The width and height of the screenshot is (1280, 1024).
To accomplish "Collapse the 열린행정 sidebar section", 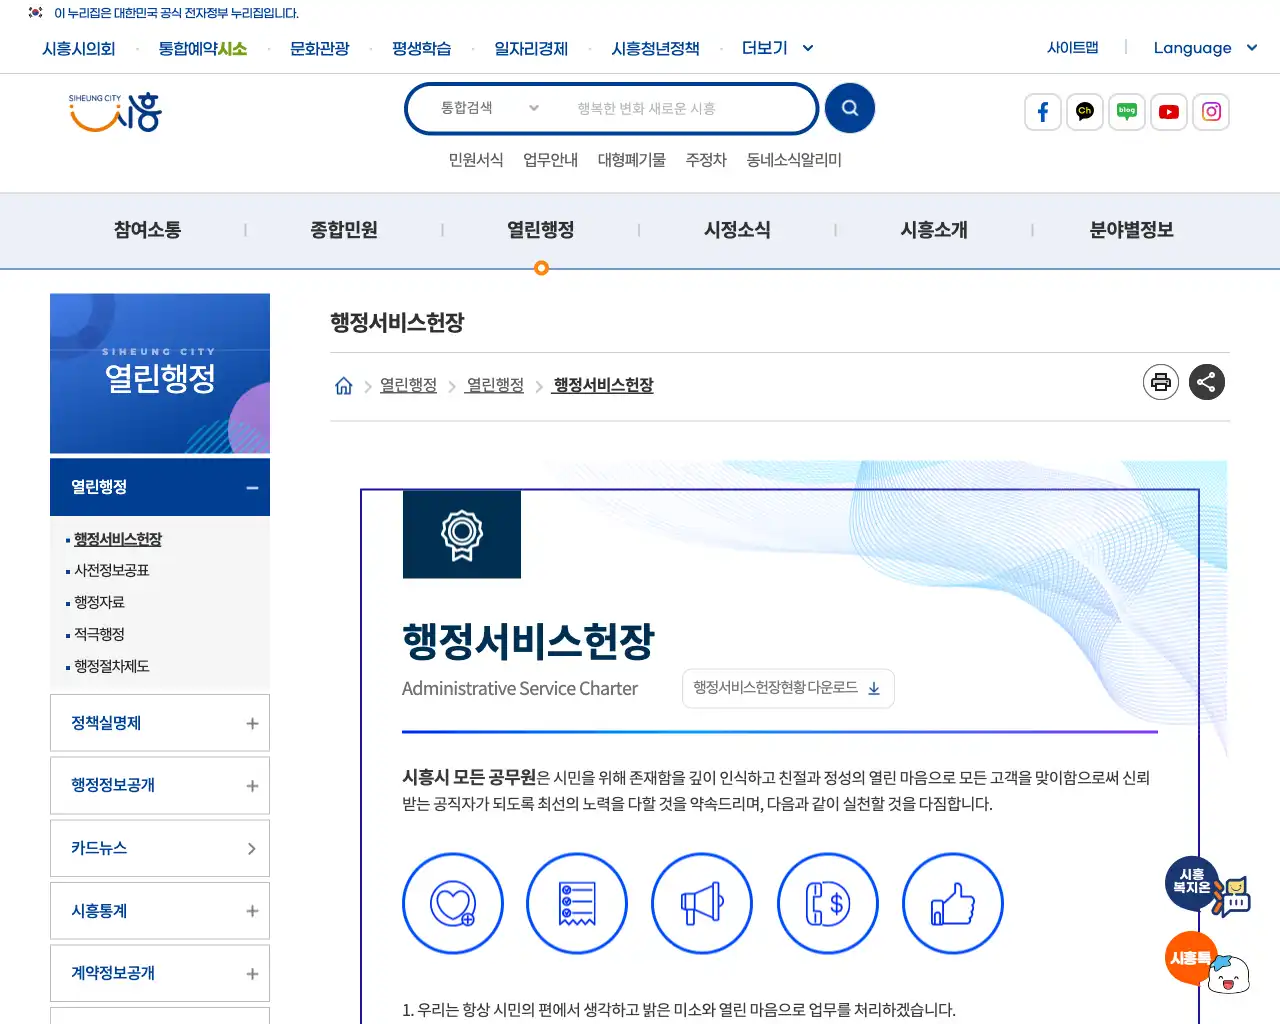I will point(160,487).
